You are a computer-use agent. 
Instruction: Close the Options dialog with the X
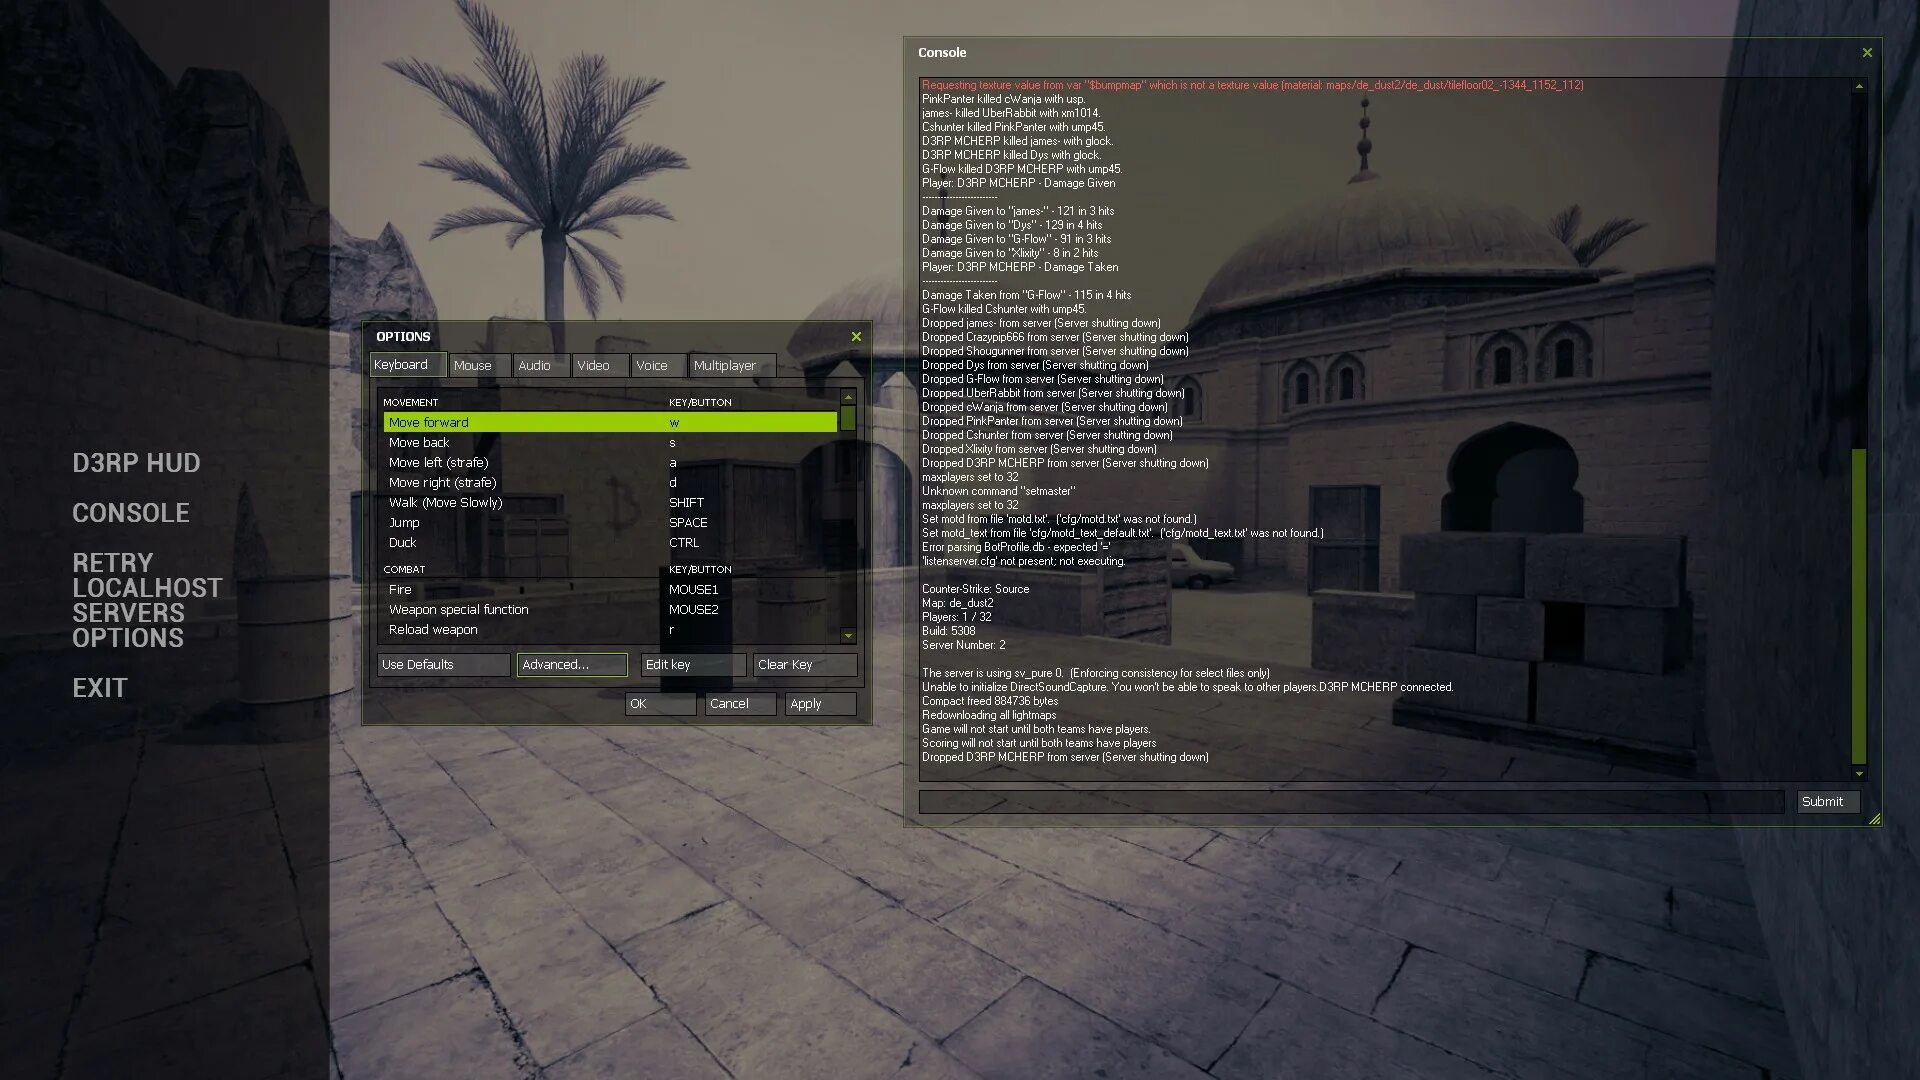point(856,337)
